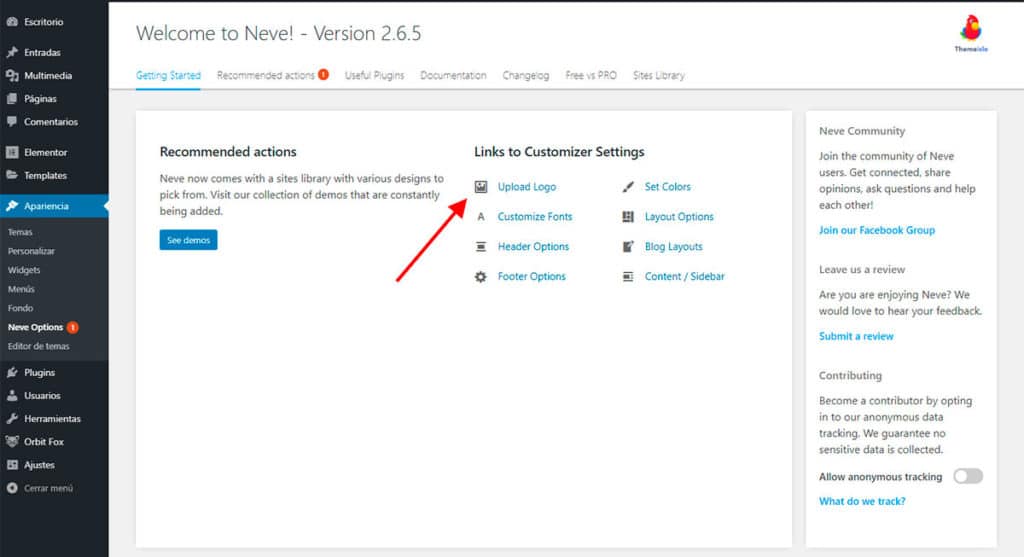The height and width of the screenshot is (557, 1024).
Task: Click the Orbit Fox fox icon
Action: [12, 441]
